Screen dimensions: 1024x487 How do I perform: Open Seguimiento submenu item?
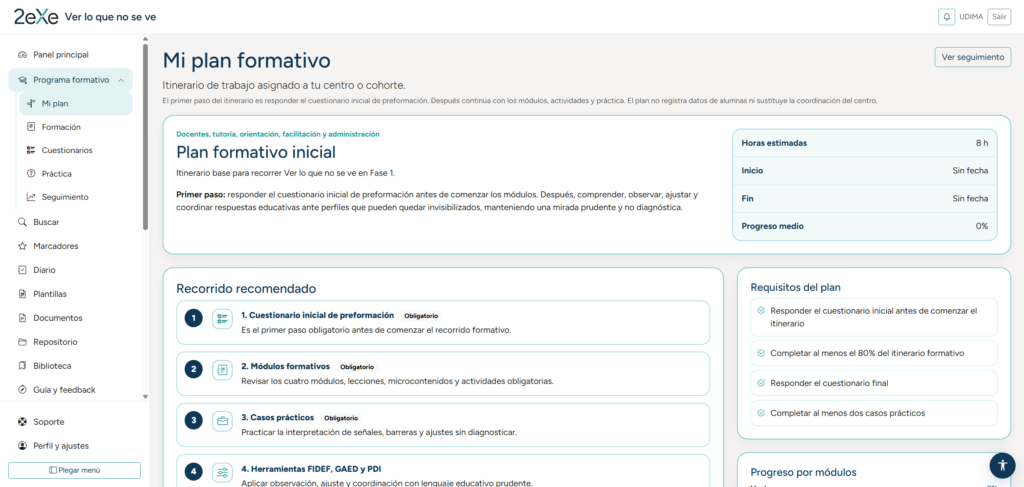(75, 196)
